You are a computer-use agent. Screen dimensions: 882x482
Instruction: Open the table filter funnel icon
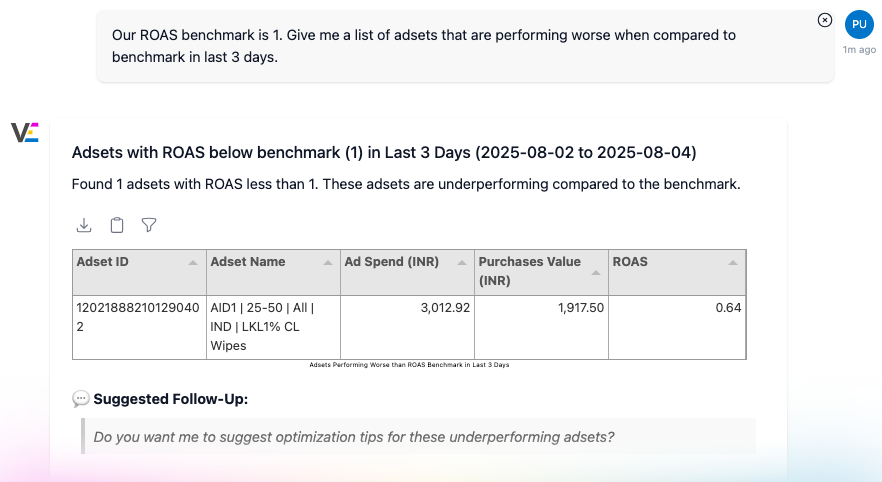(149, 225)
